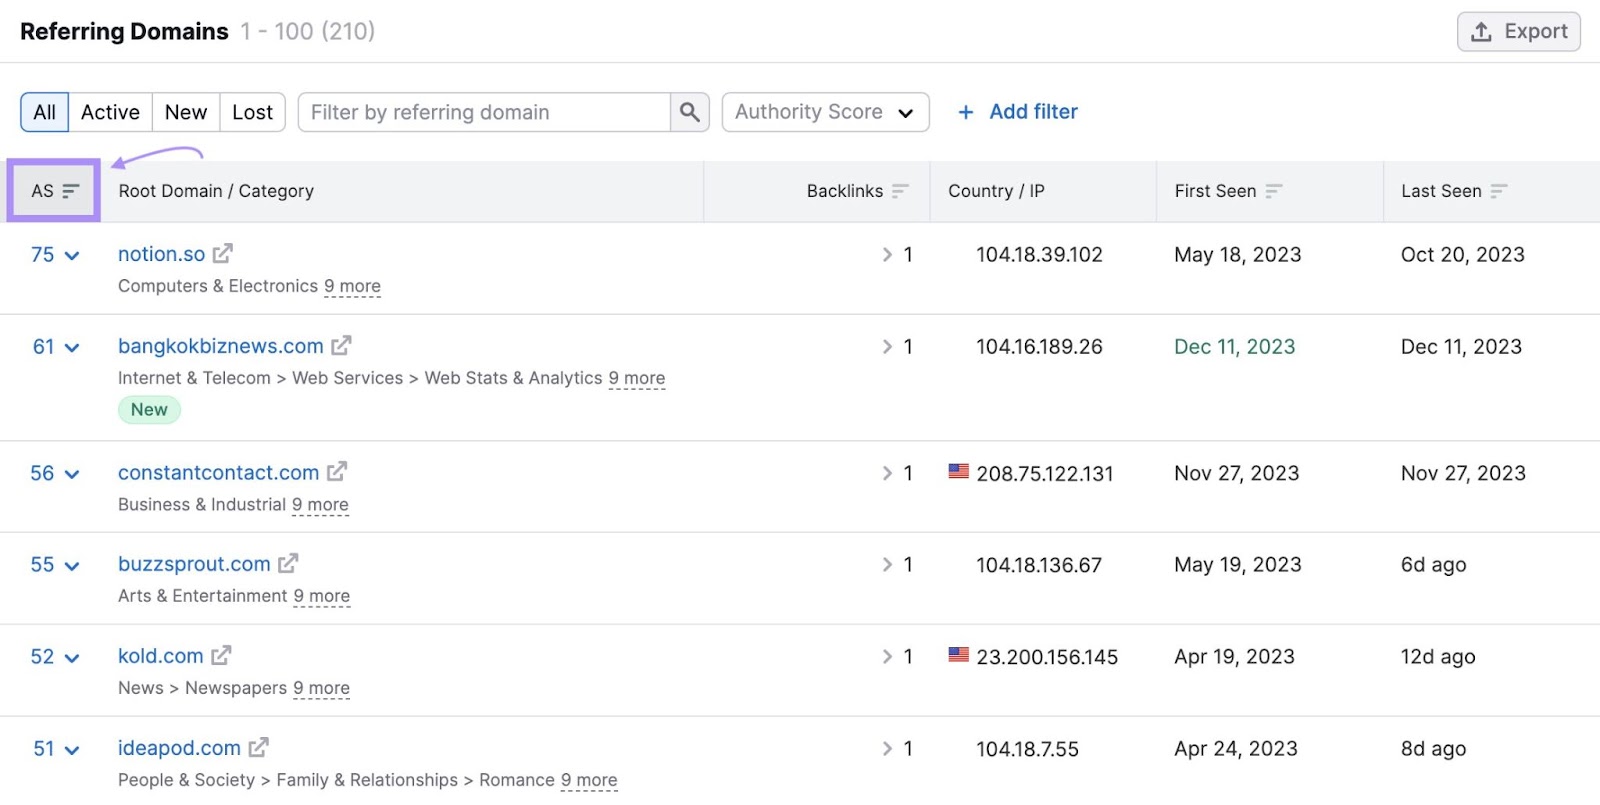The height and width of the screenshot is (805, 1600).
Task: Sort by First Seen column icon
Action: 1273,191
